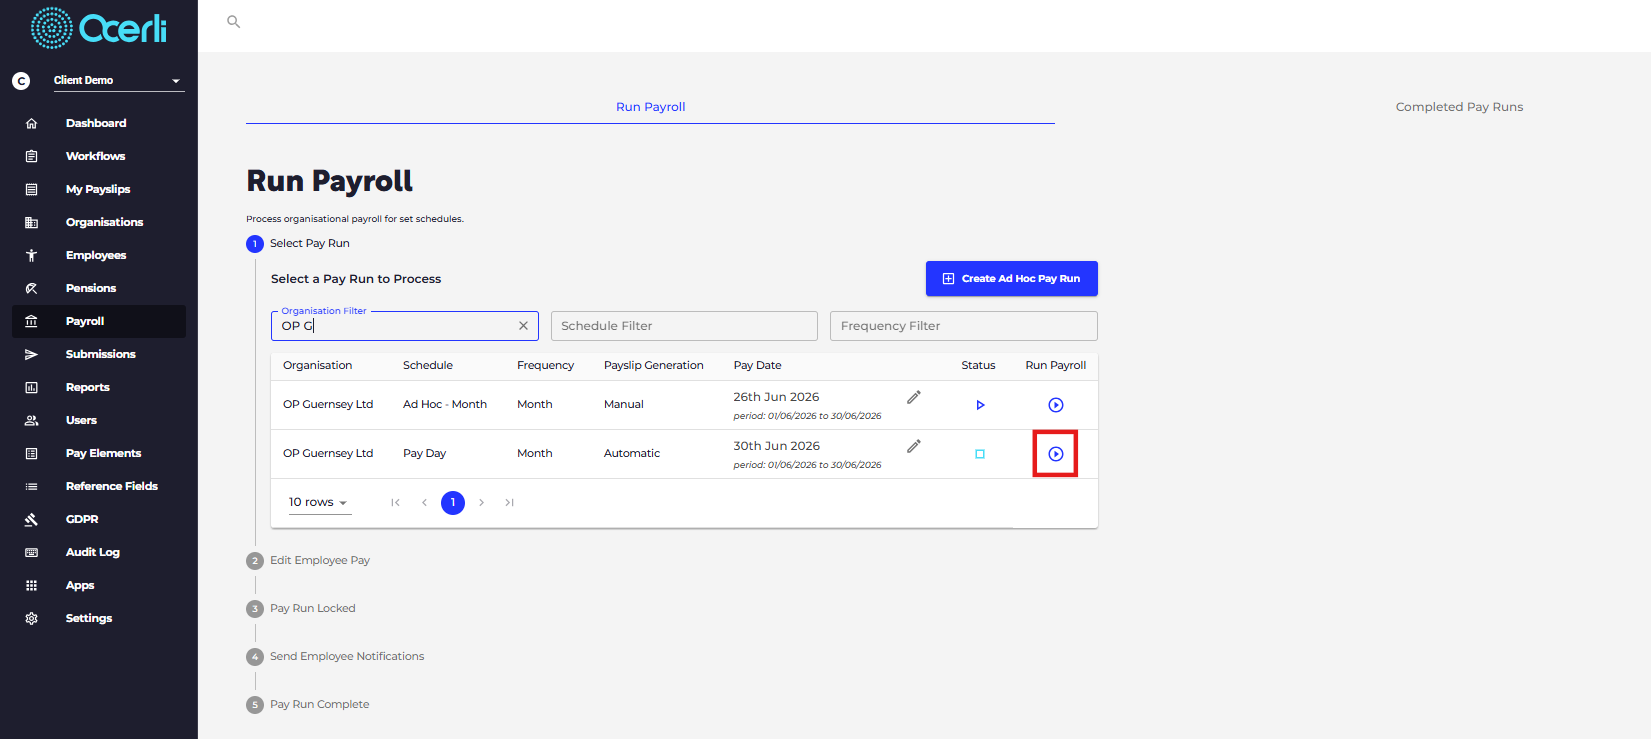Click the Settings gear icon
The height and width of the screenshot is (739, 1651).
(31, 618)
